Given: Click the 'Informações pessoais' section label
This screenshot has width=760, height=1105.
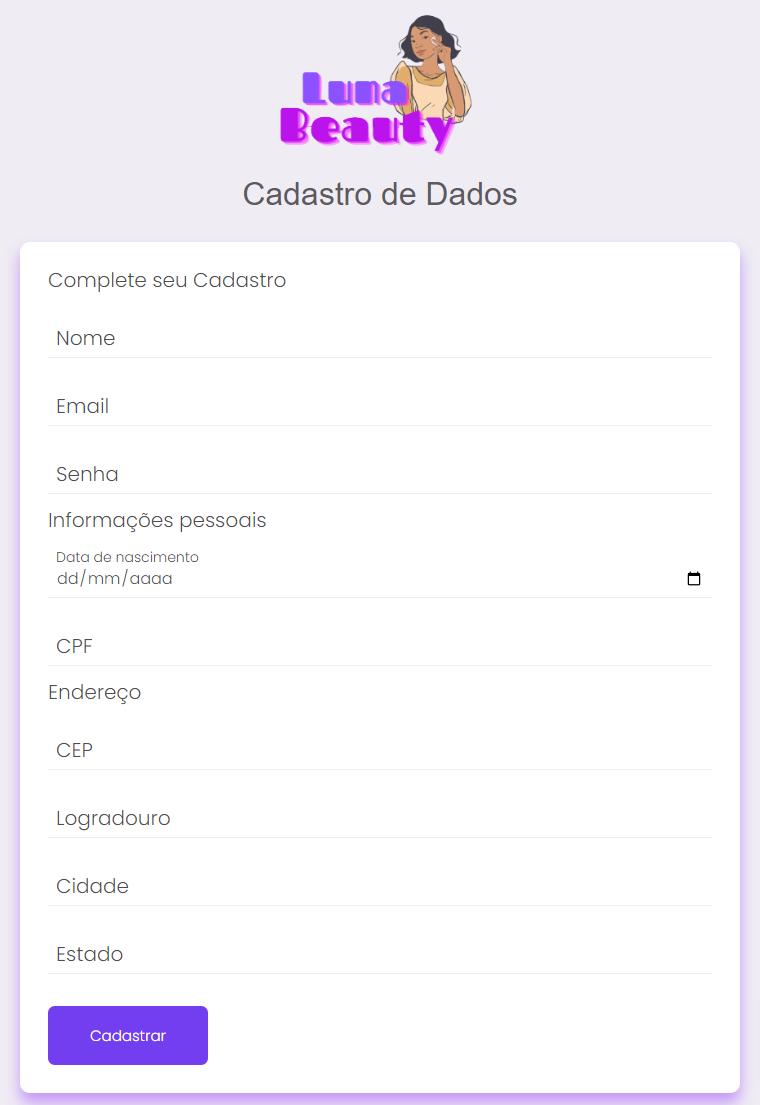Looking at the screenshot, I should 157,520.
